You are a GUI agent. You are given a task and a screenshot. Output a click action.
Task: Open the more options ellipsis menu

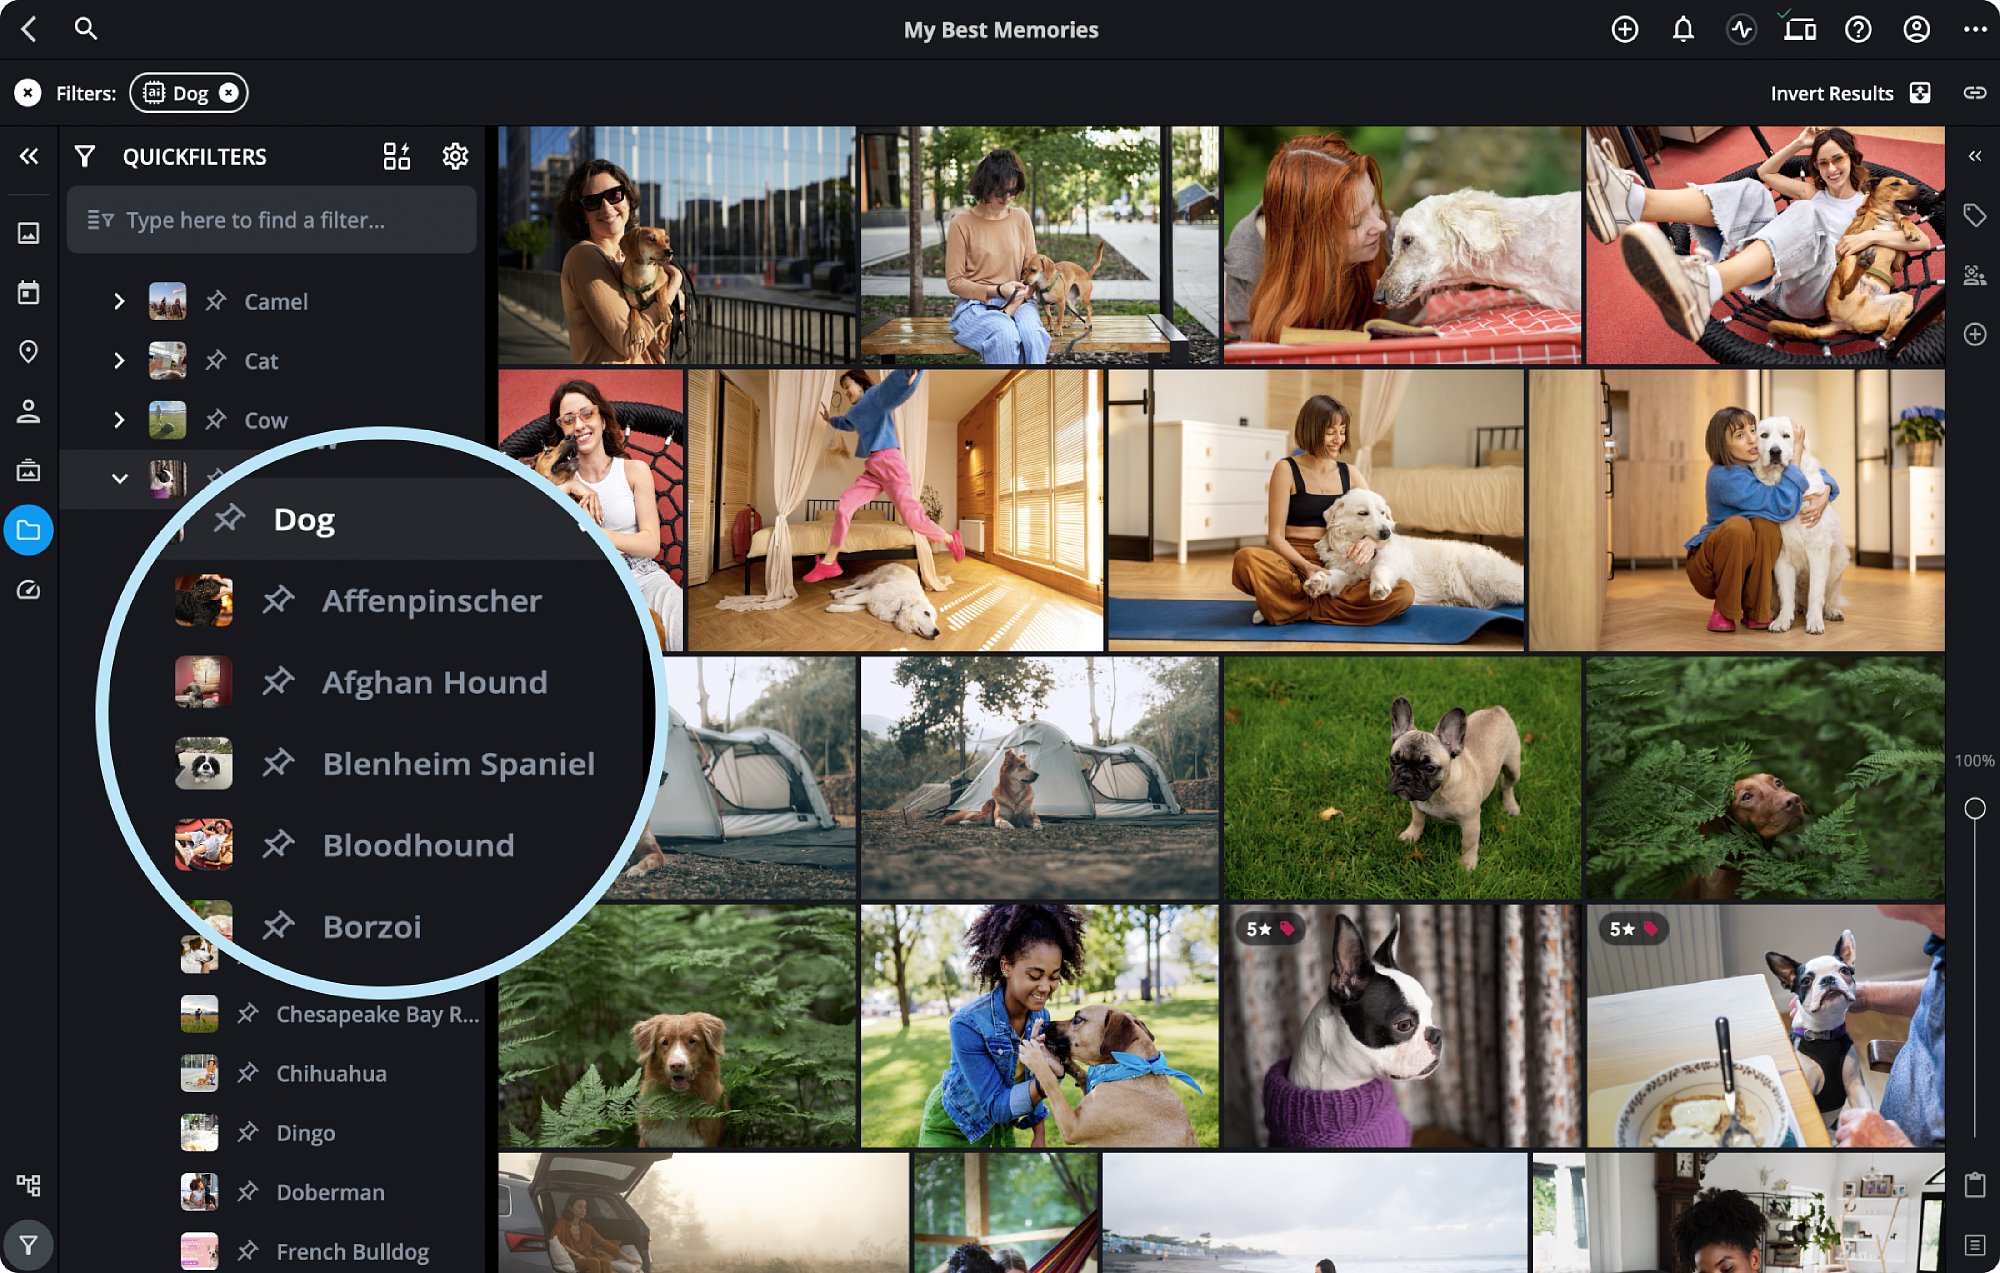(1975, 30)
